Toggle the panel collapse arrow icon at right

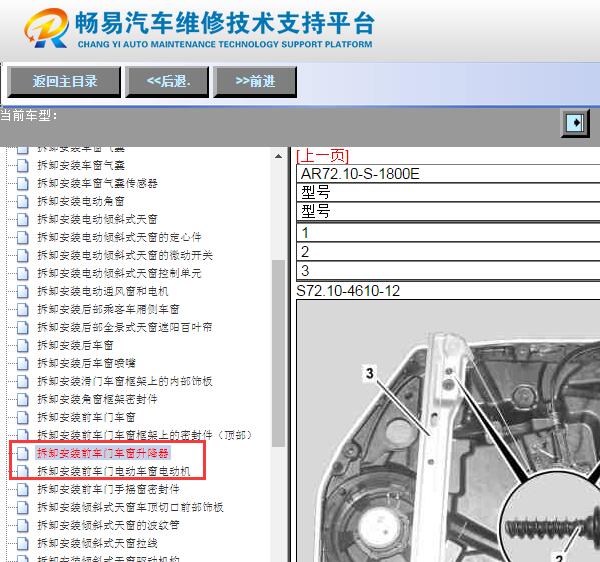click(575, 123)
